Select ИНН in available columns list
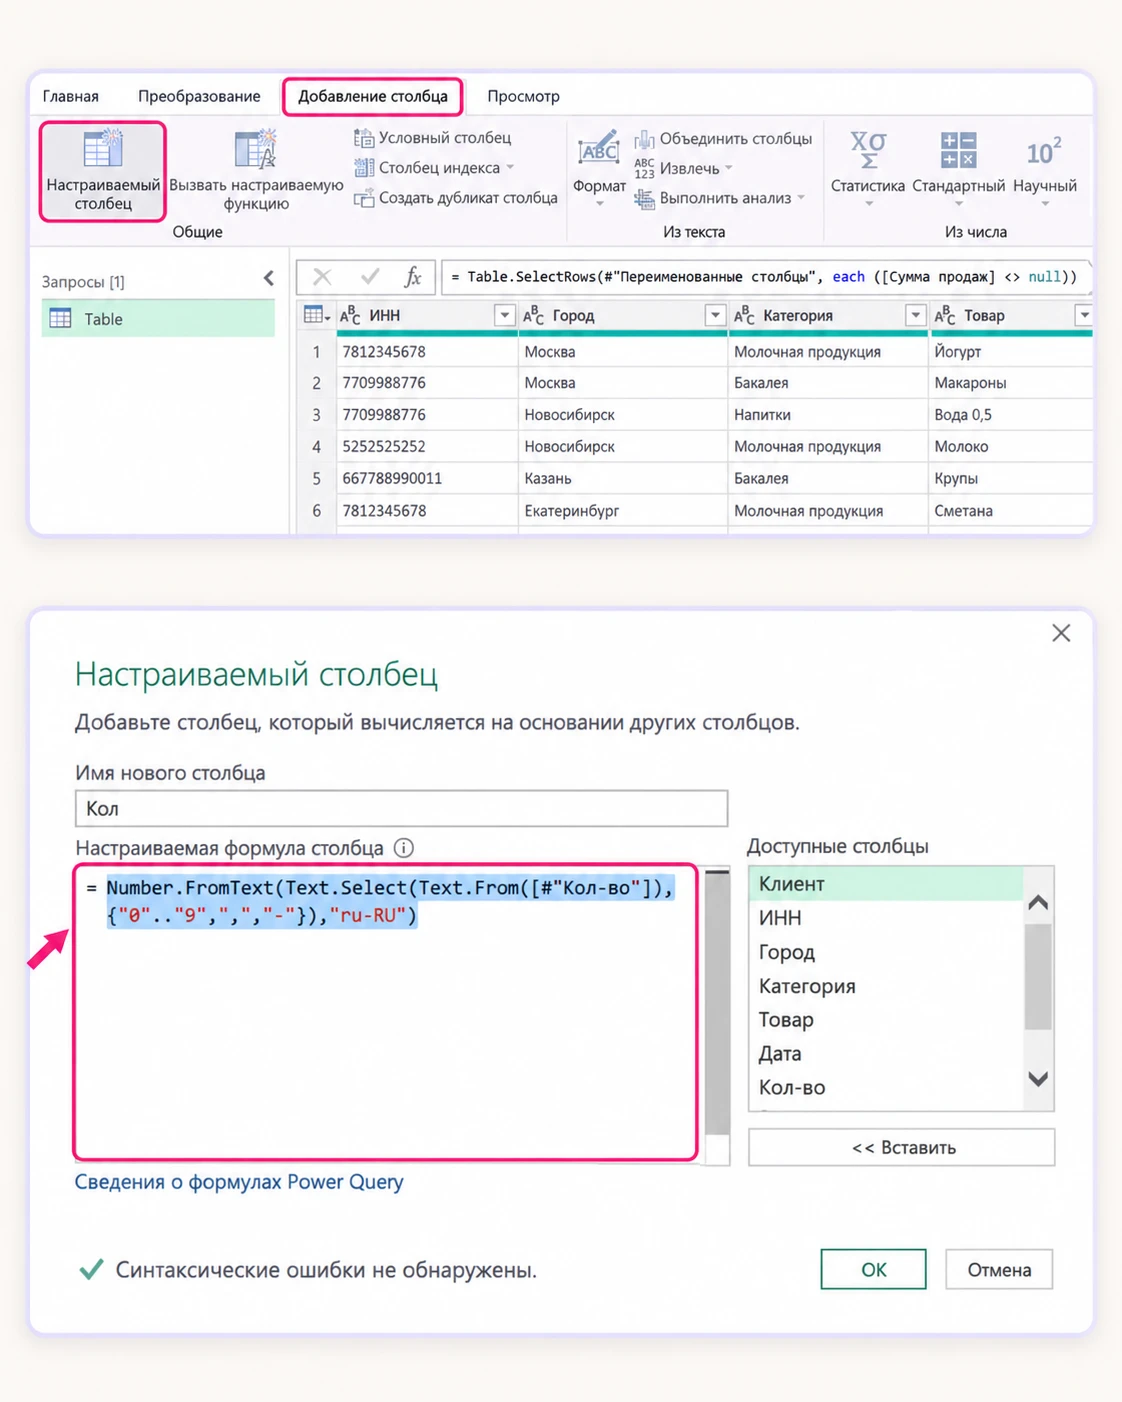 pos(886,918)
